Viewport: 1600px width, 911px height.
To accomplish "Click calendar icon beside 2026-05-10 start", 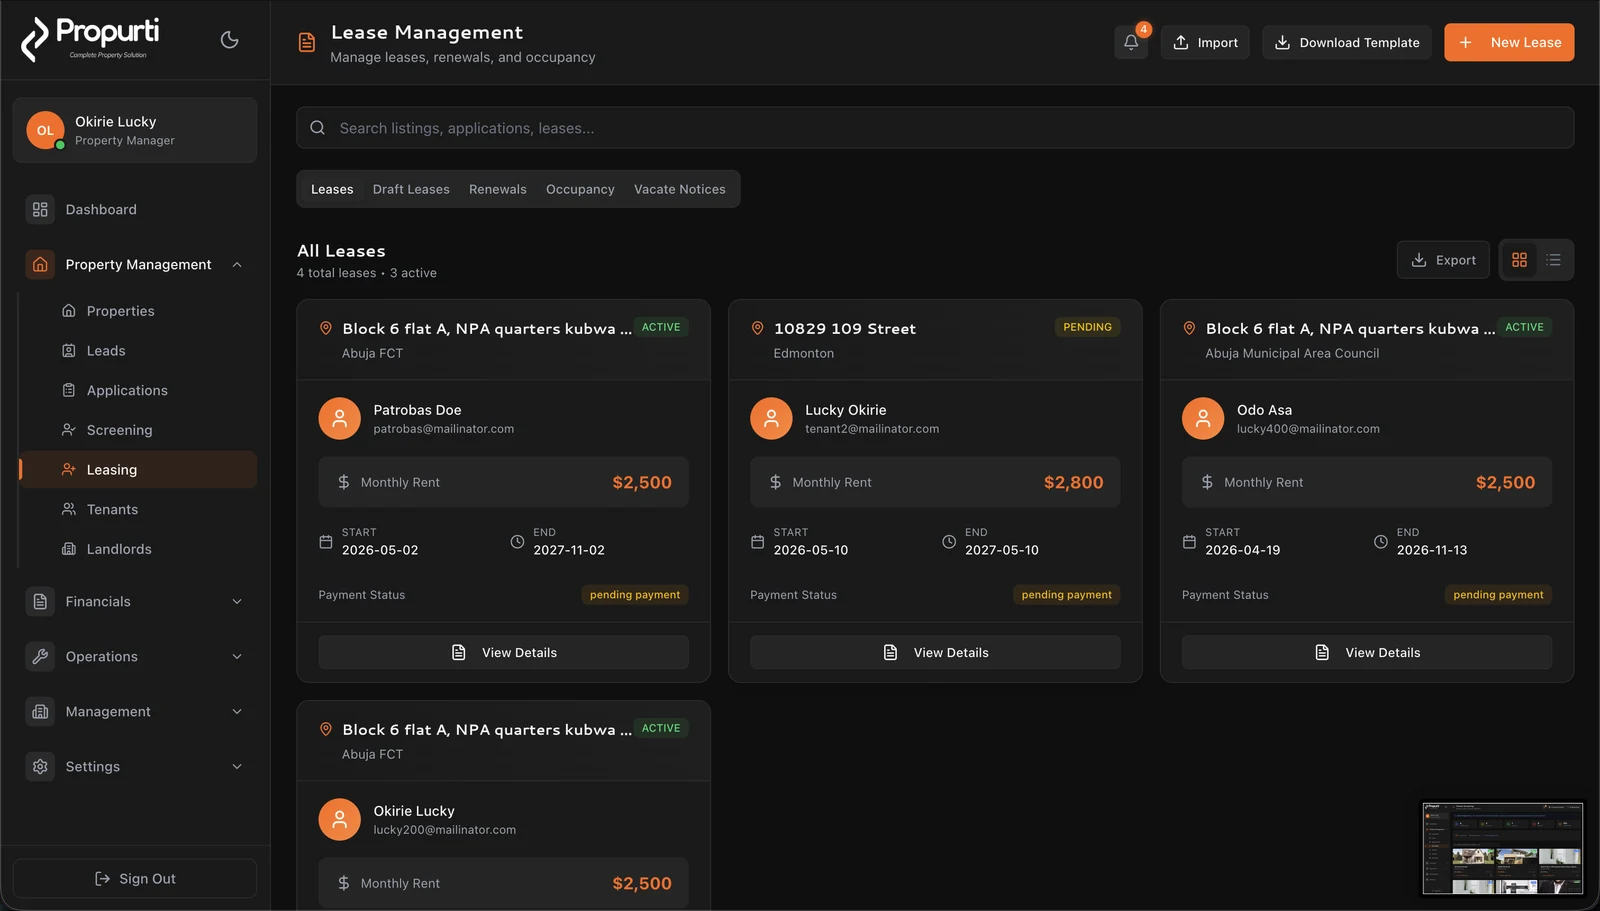I will pyautogui.click(x=757, y=542).
